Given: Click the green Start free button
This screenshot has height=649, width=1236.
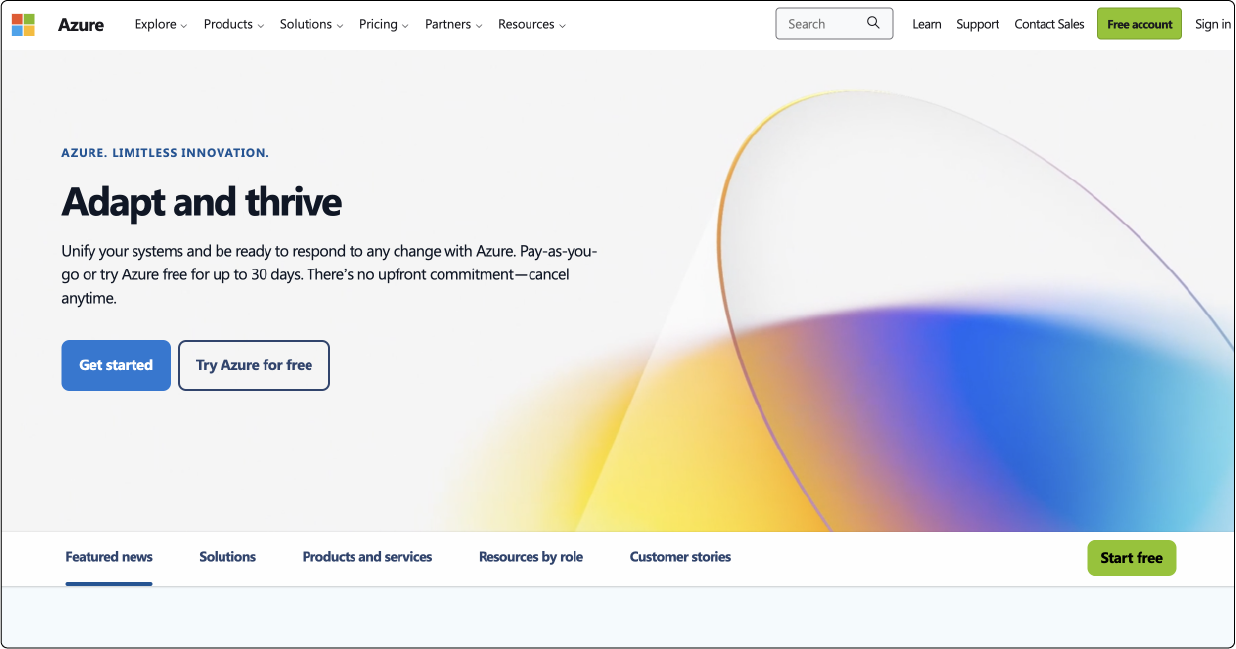Looking at the screenshot, I should pos(1132,558).
